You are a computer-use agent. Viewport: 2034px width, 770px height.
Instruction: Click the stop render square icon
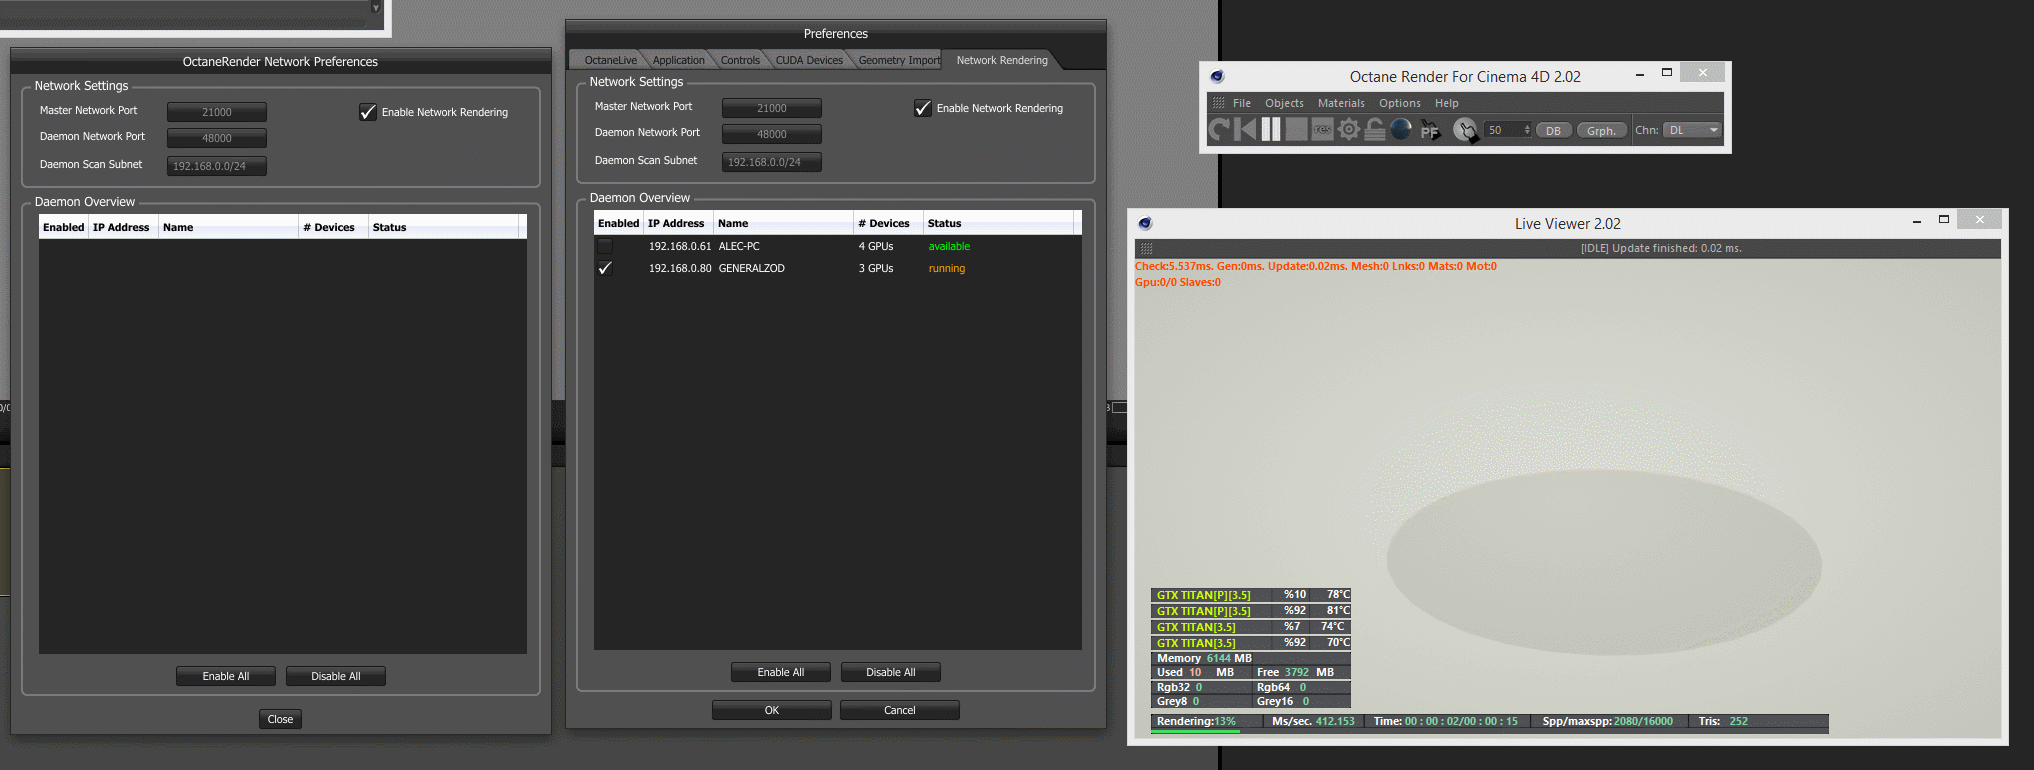[x=1297, y=129]
